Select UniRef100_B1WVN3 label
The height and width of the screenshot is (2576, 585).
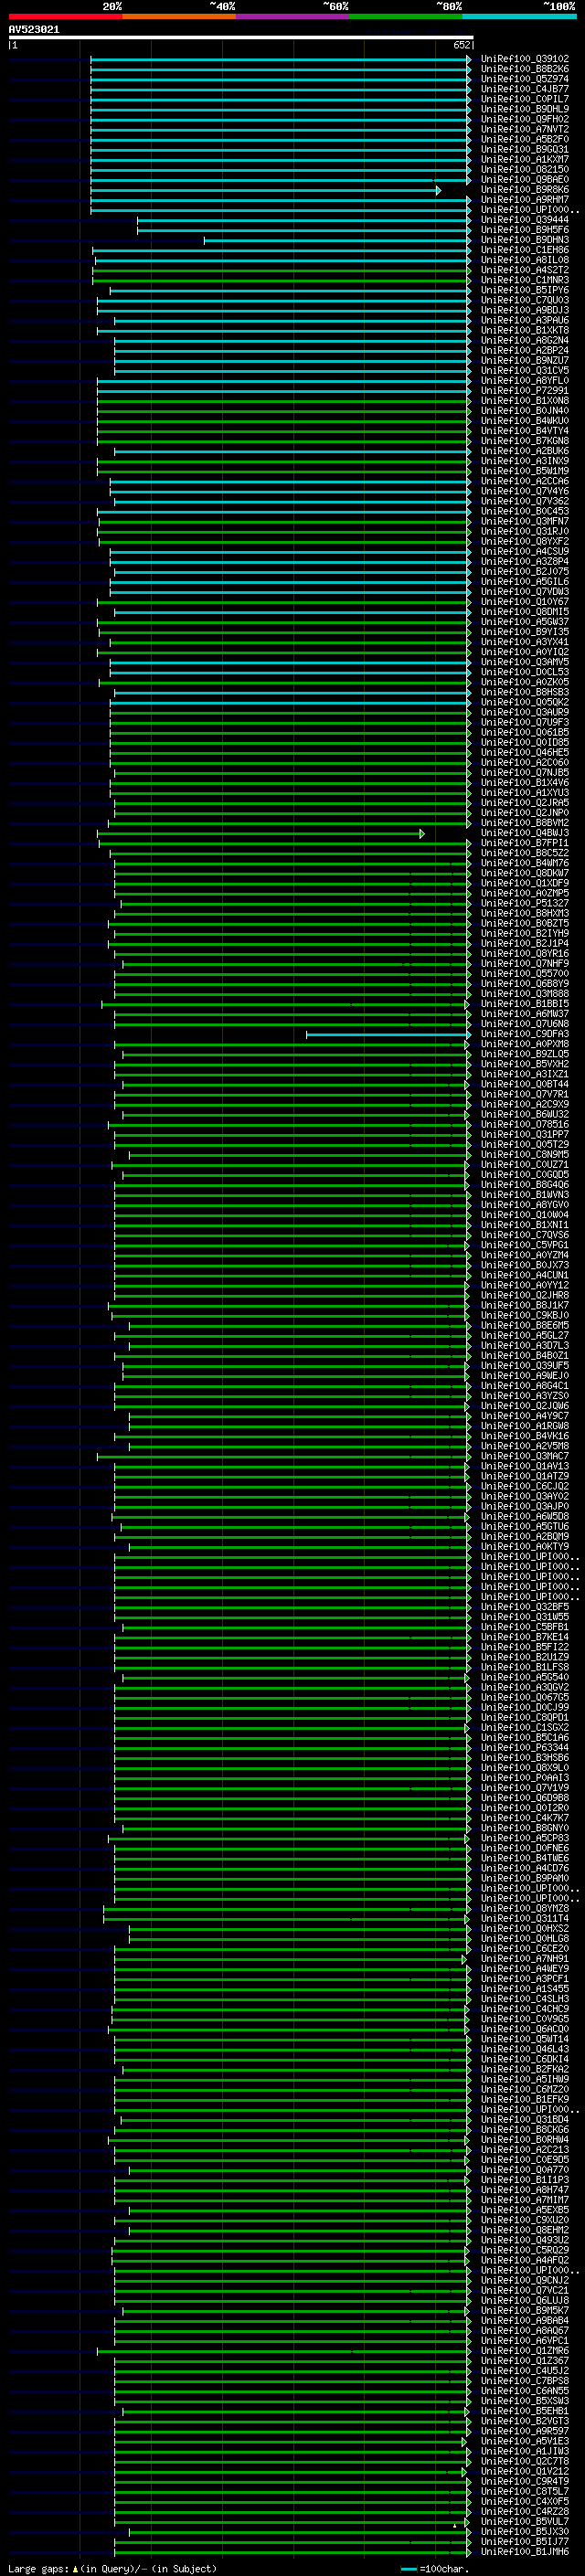pos(525,1195)
